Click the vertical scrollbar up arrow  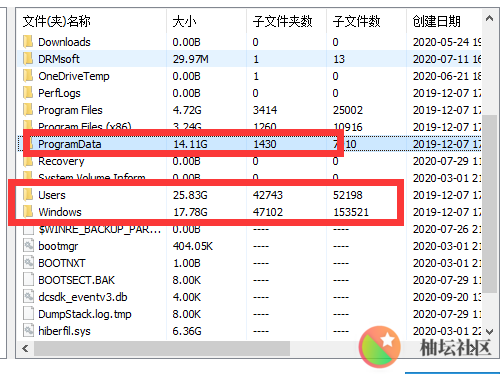point(489,18)
